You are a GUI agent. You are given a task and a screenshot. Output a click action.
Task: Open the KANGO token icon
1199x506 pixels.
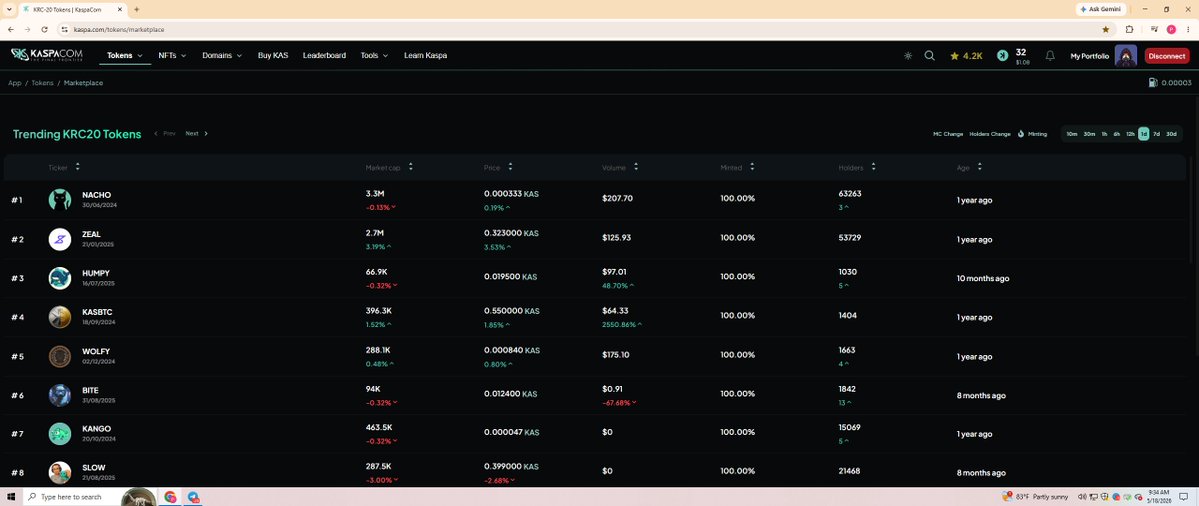point(60,433)
